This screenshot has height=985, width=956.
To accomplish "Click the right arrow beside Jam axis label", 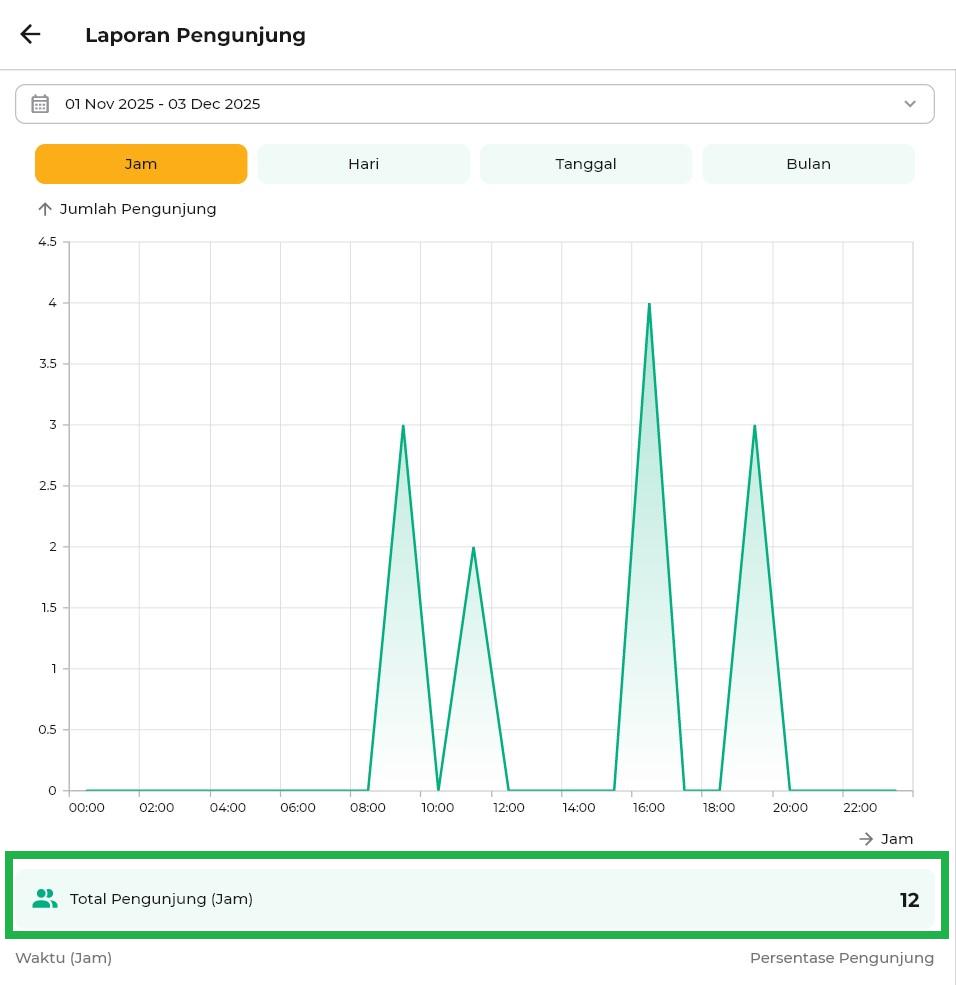I will 866,839.
